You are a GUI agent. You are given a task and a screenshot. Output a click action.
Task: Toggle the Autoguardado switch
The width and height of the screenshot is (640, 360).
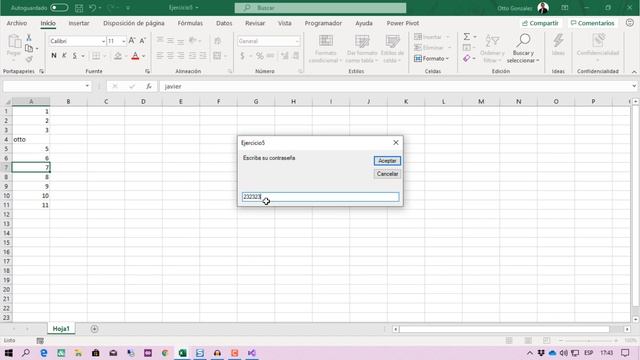click(59, 8)
